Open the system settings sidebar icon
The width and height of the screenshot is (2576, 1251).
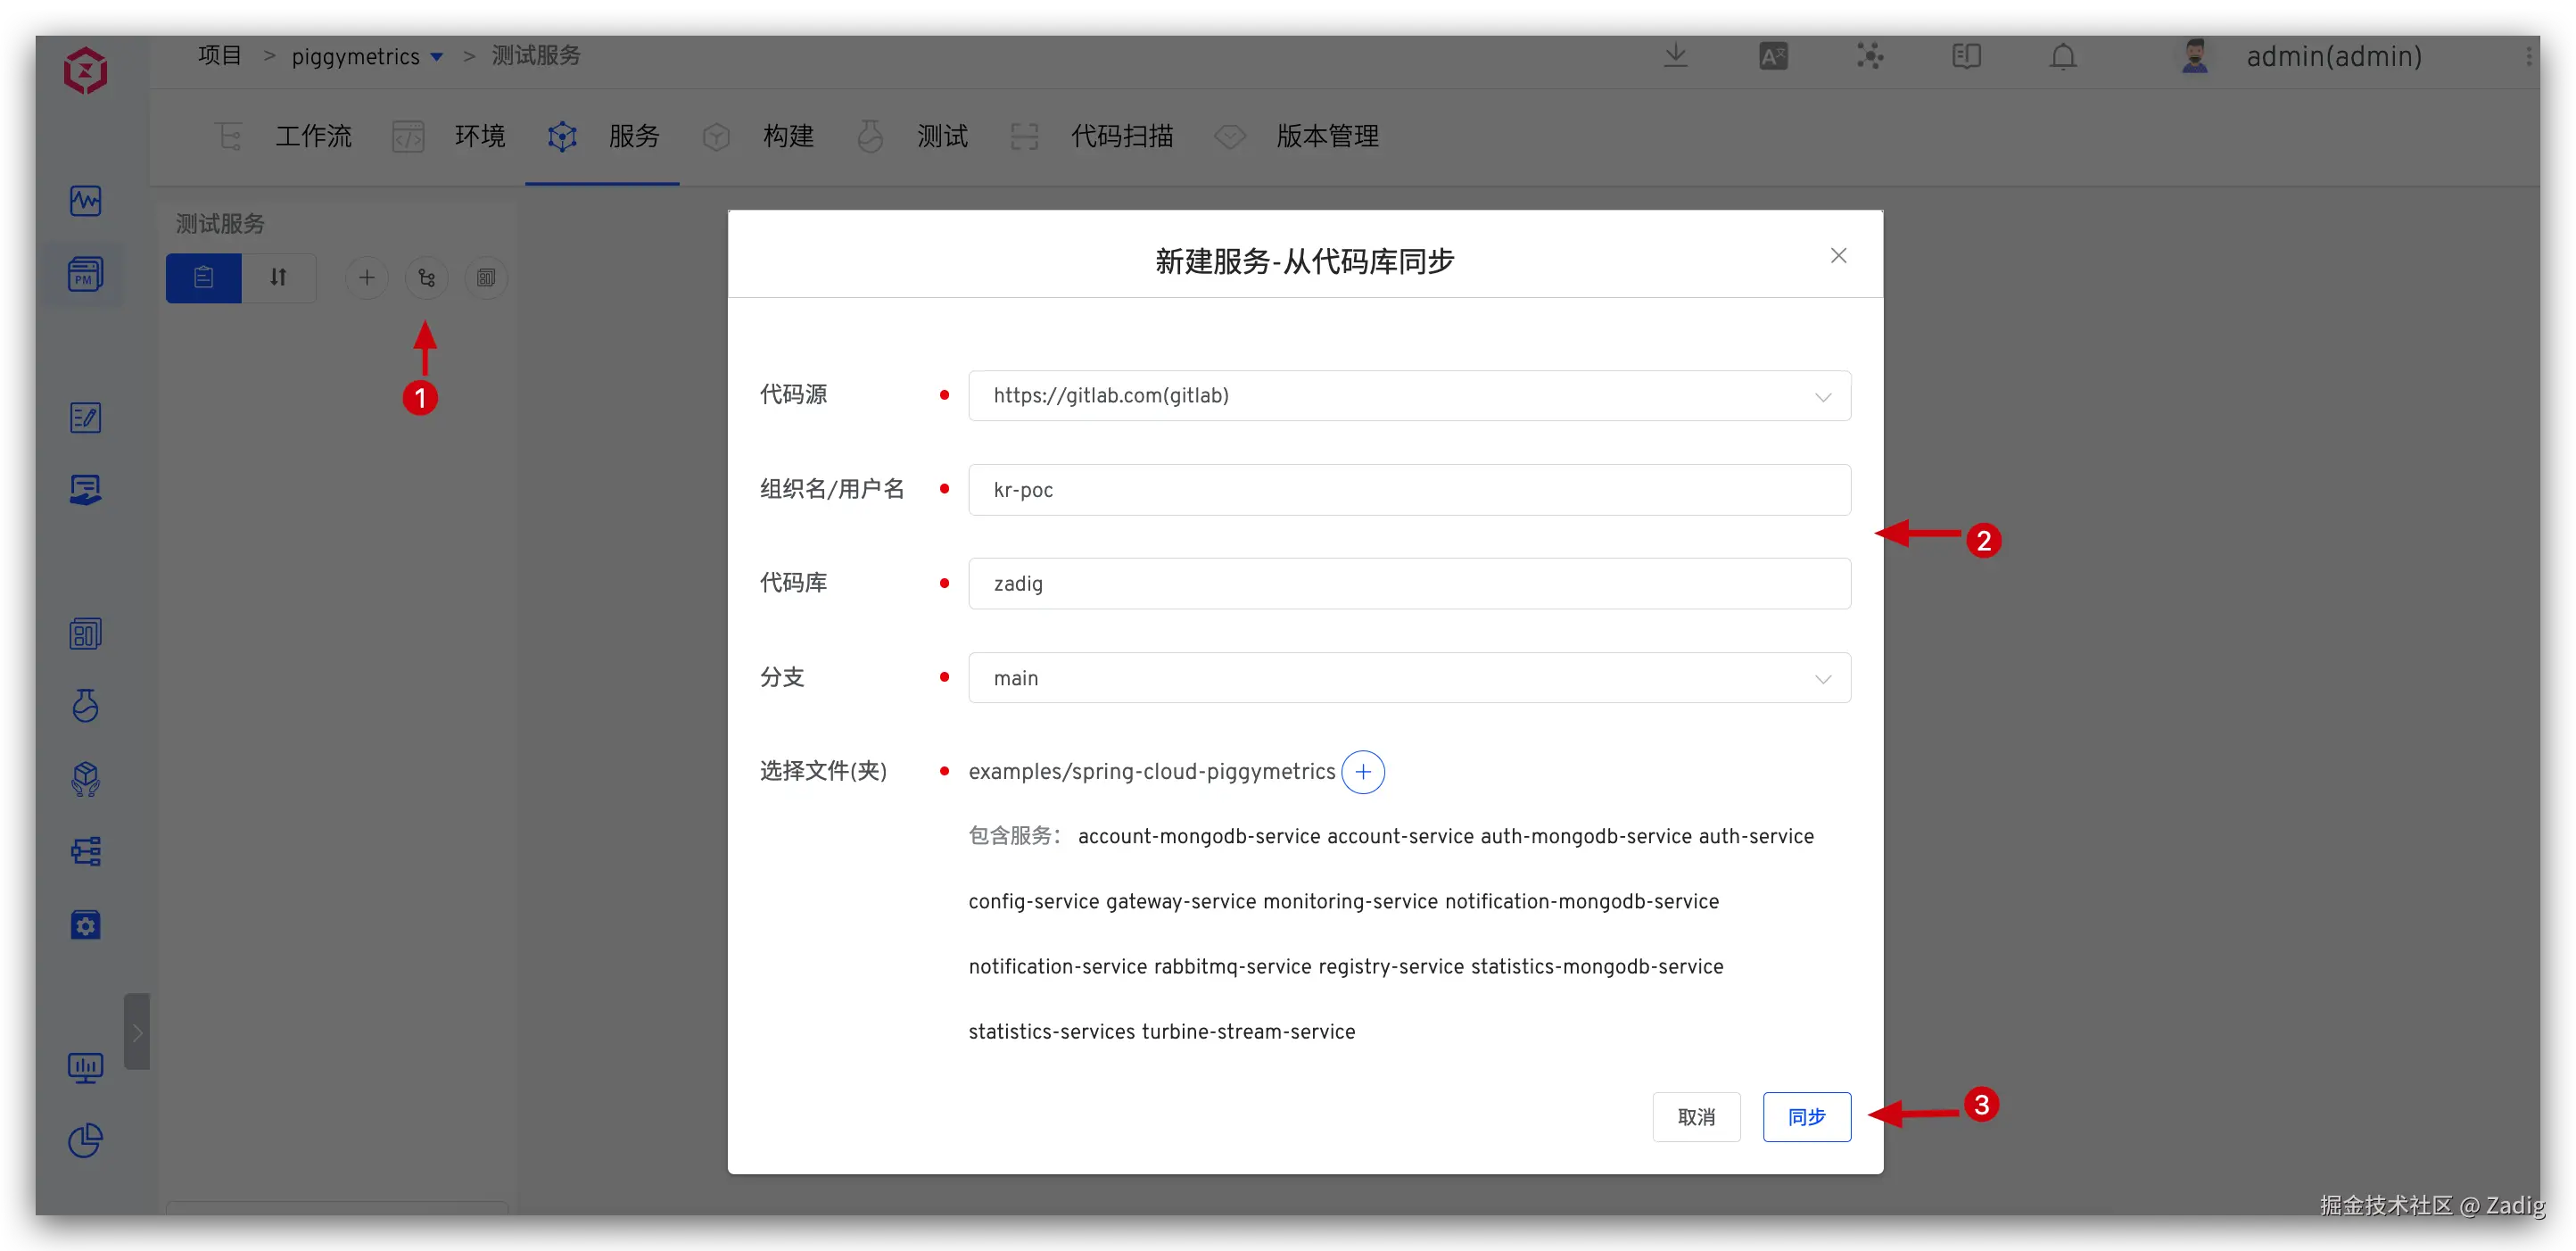[x=85, y=925]
